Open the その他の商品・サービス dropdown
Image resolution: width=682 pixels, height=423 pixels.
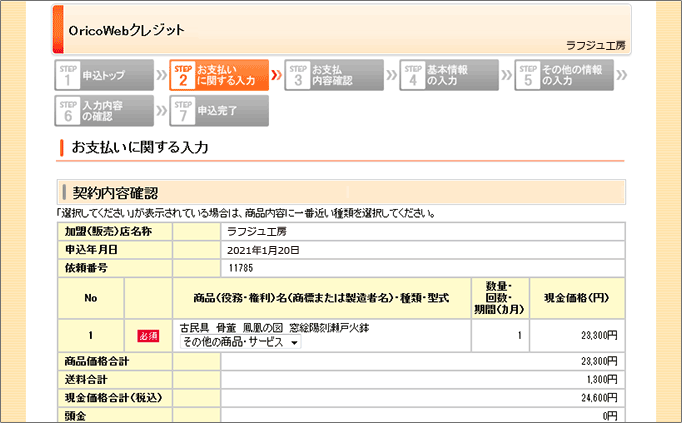pyautogui.click(x=240, y=343)
